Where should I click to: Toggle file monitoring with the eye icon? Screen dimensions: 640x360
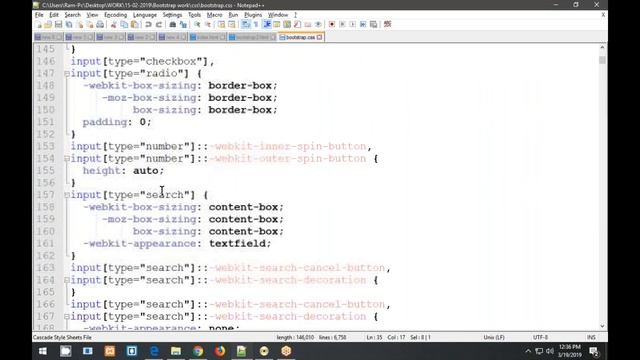pos(318,24)
